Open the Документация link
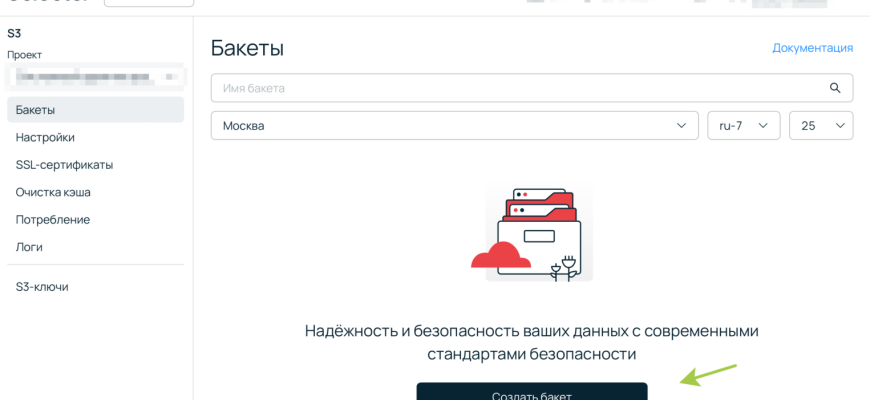The image size is (870, 400). pos(812,48)
